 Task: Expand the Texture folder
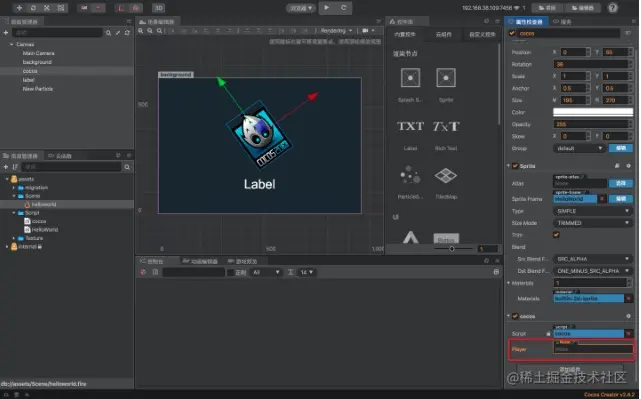point(14,238)
